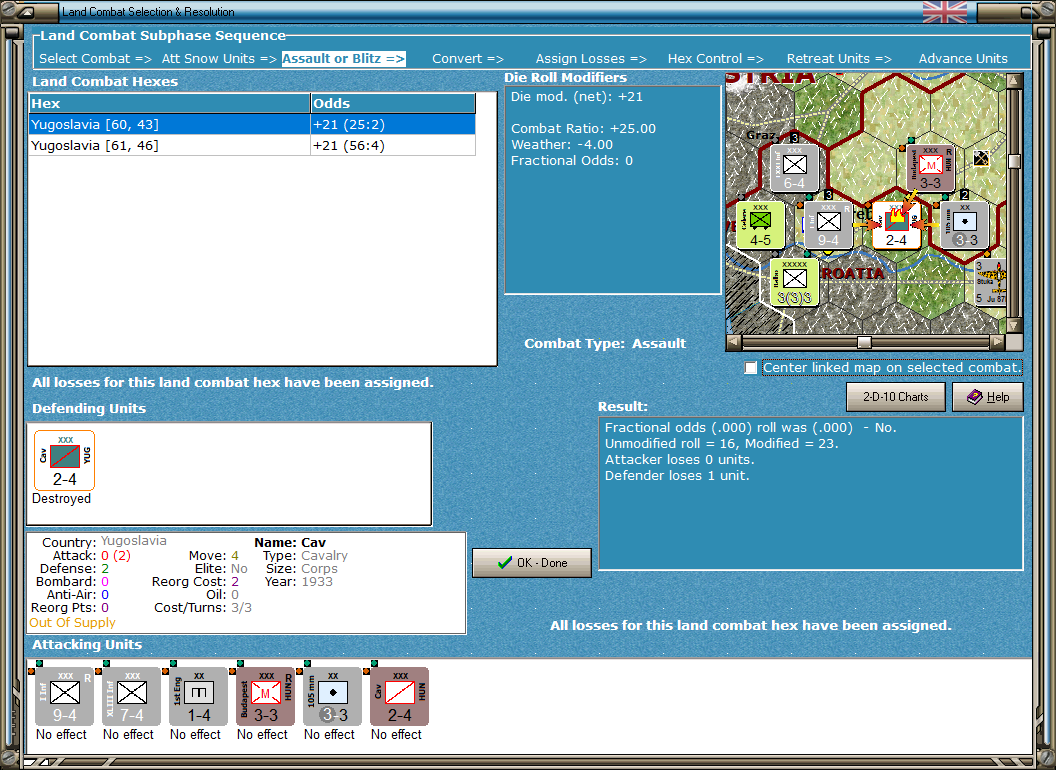Select the 3-3 artillery unit on the map
The width and height of the screenshot is (1056, 770).
964,225
